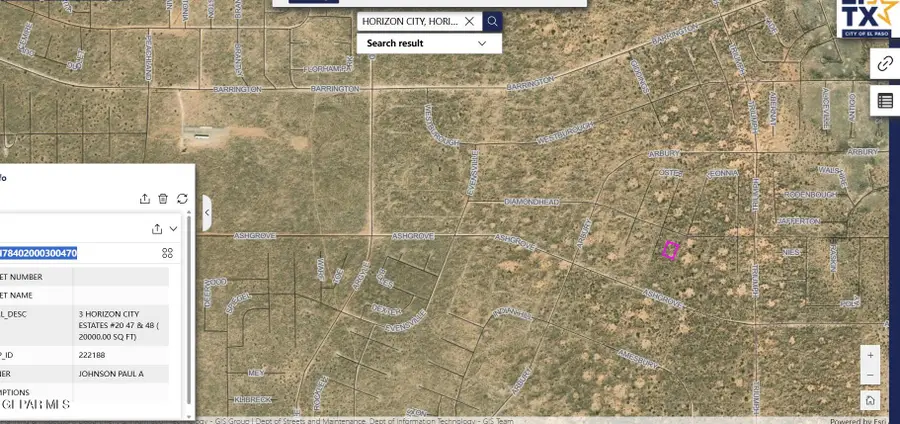900x424 pixels.
Task: Click the RODENBOUGH street label
Action: [810, 195]
